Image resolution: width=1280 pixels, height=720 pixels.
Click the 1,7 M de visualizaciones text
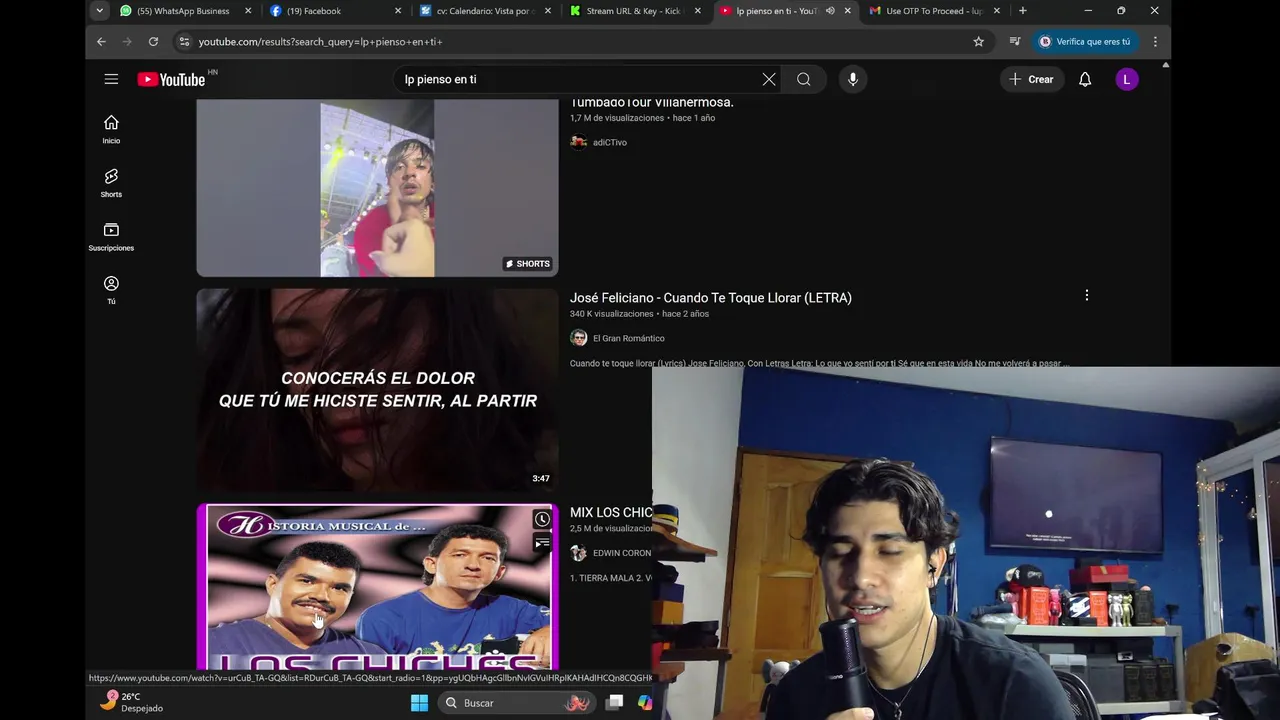click(x=617, y=118)
